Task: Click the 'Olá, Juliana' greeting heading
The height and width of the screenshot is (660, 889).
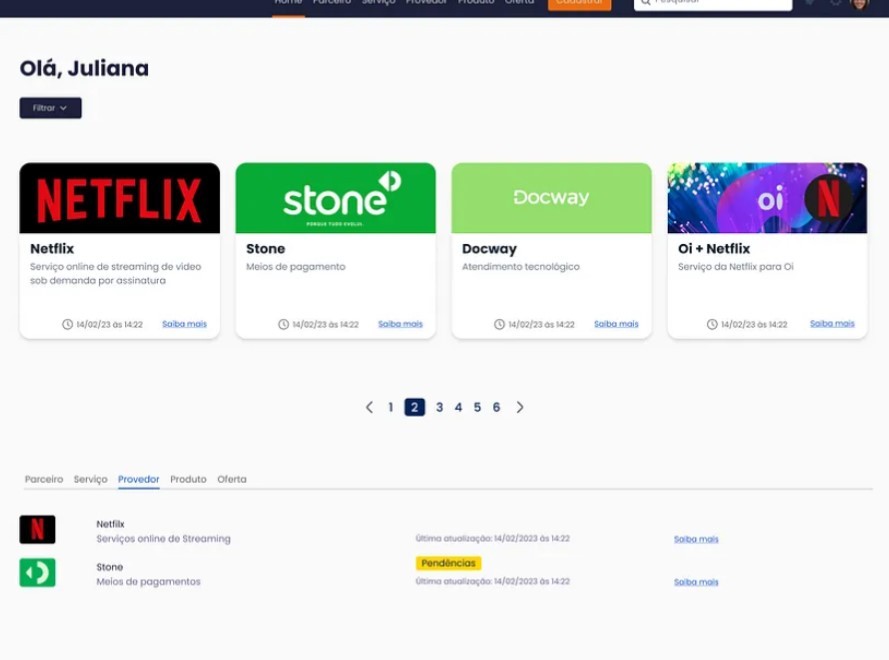Action: pyautogui.click(x=84, y=69)
